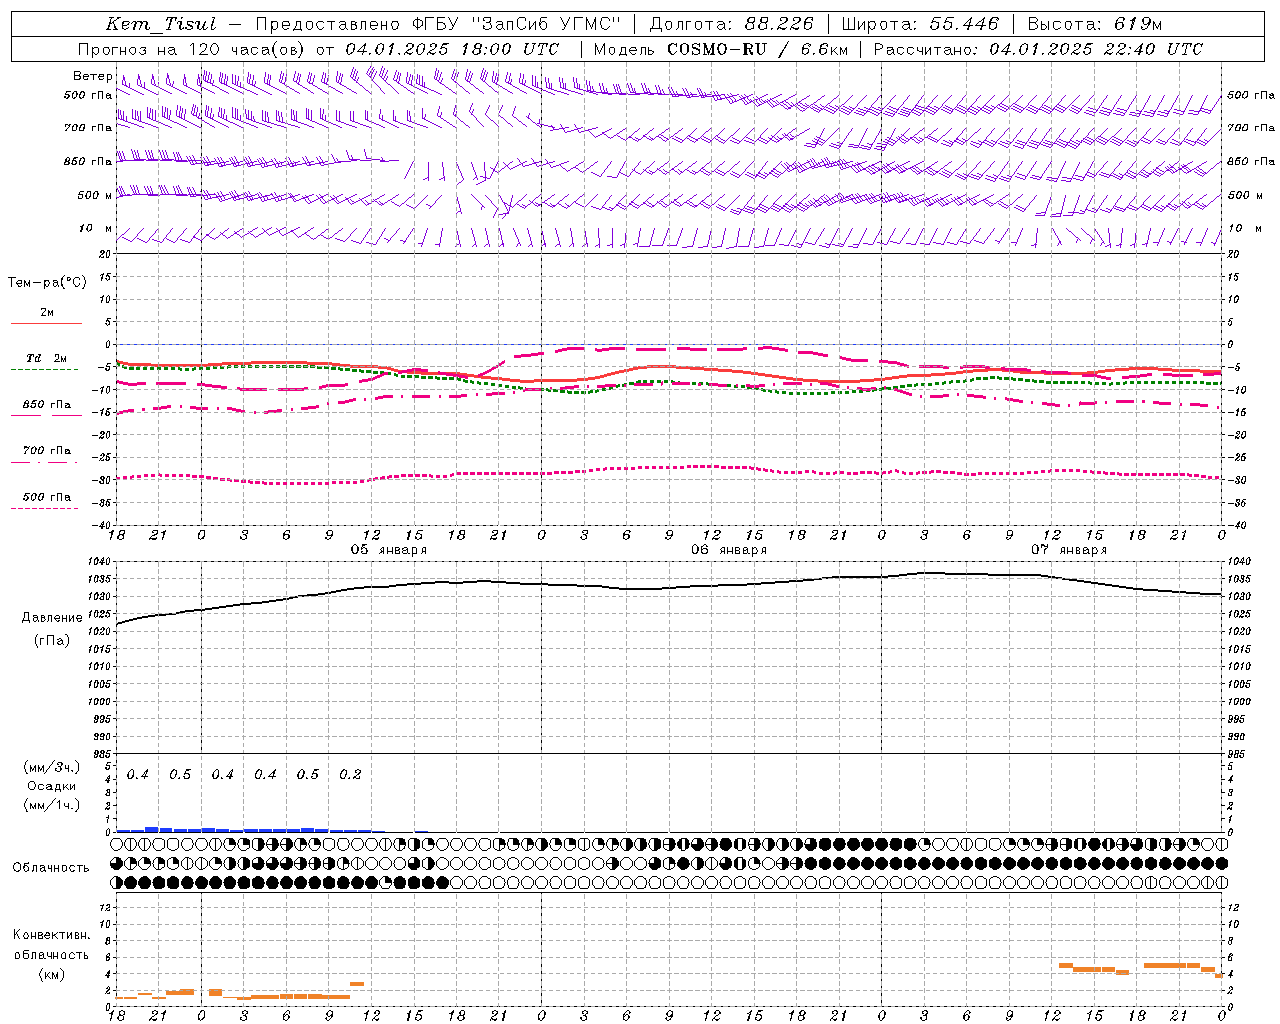The height and width of the screenshot is (1024, 1280).
Task: Click the '(мм/1ч.)' hourly precipitation unit
Action: click(x=52, y=805)
